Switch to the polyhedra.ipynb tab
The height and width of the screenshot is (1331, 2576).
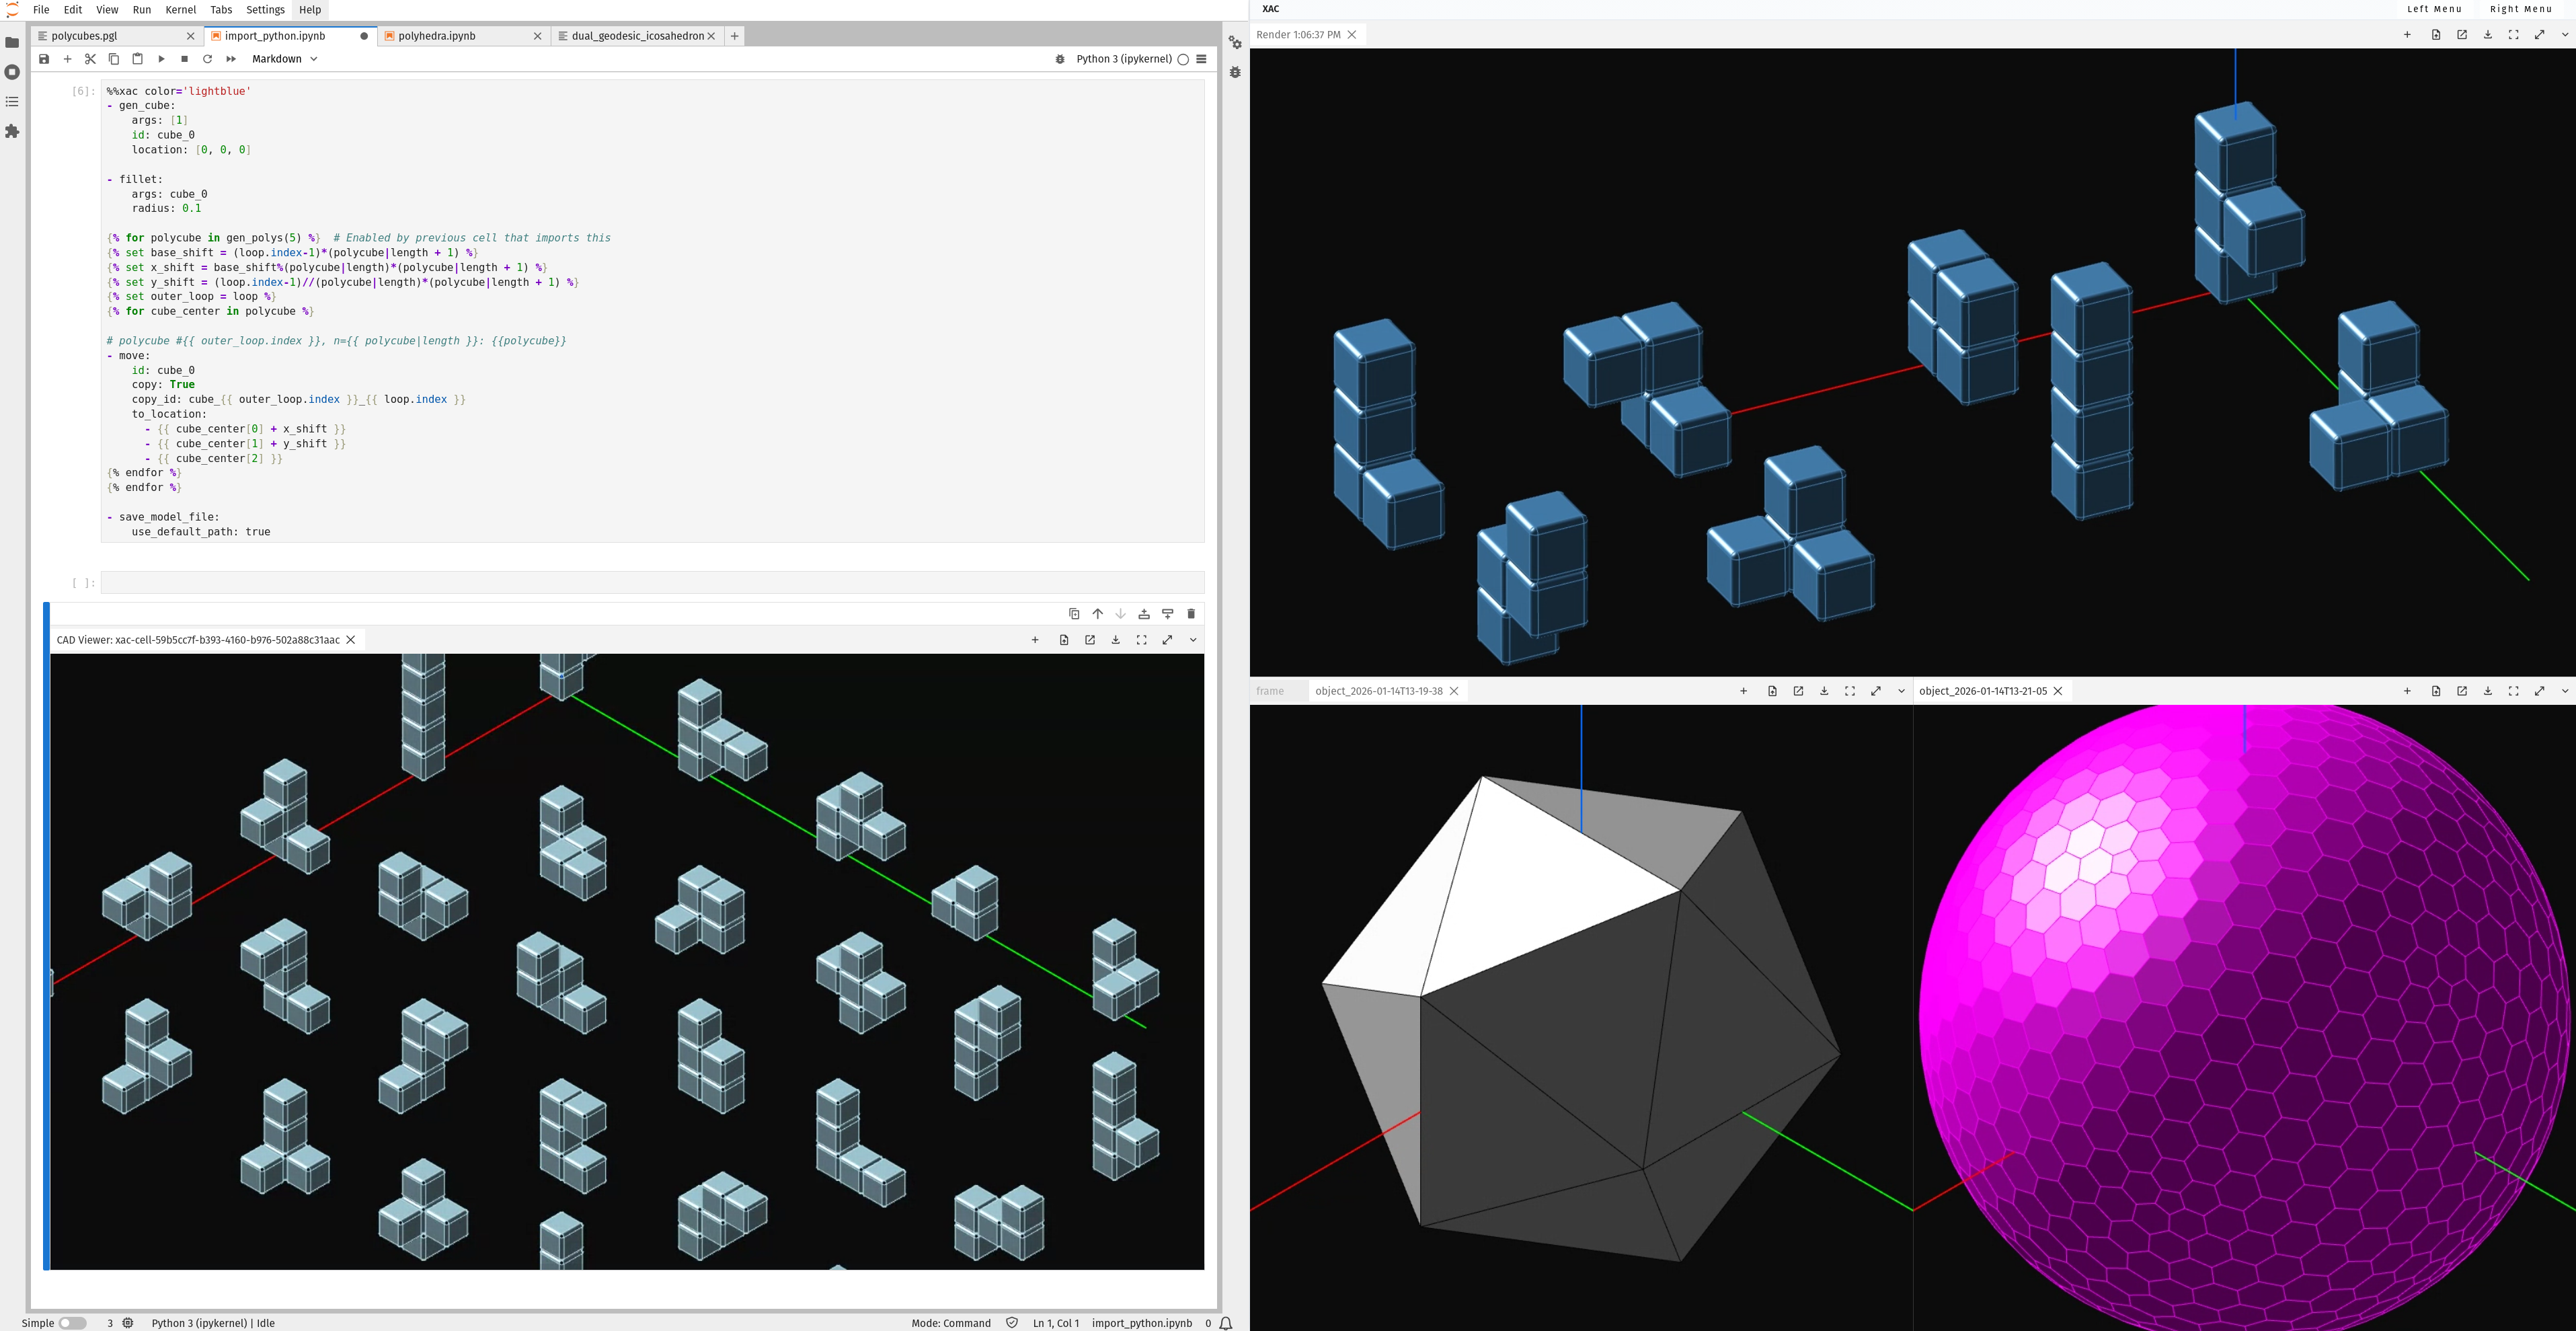[437, 36]
